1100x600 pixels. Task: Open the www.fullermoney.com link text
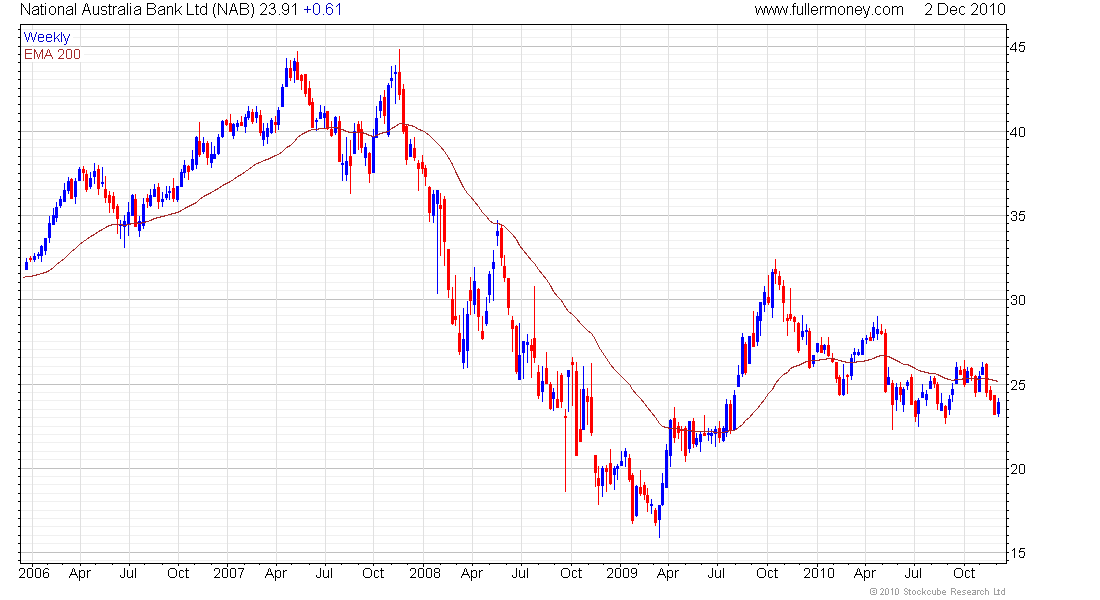click(x=829, y=10)
